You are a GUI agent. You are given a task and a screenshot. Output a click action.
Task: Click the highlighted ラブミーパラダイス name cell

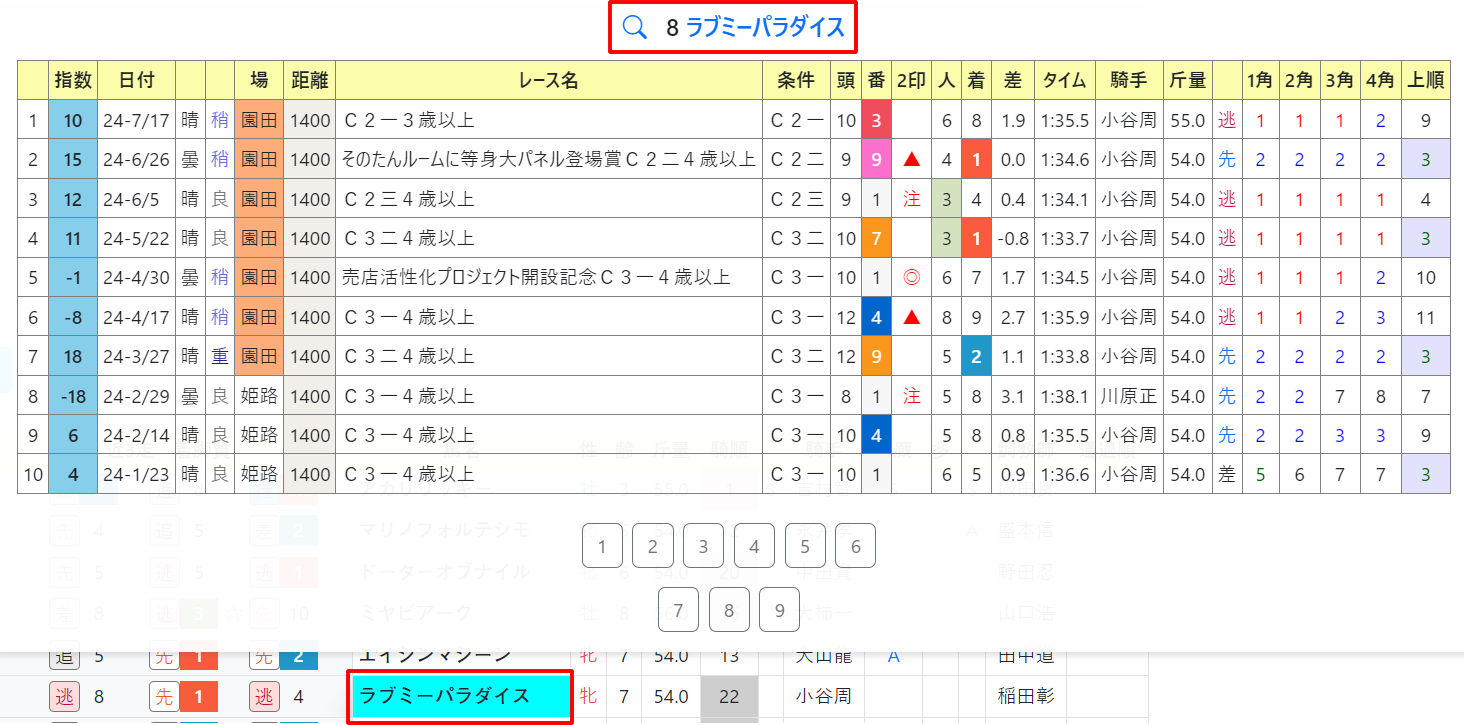coord(461,696)
